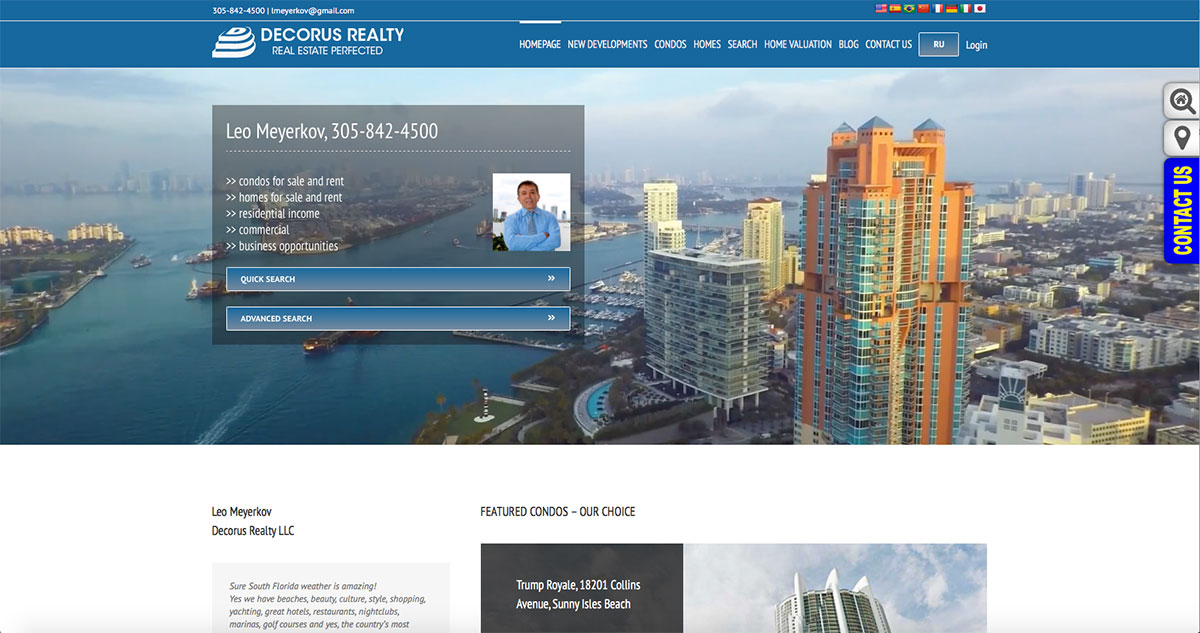Expand the QUICK SEARCH panel
This screenshot has height=633, width=1200.
[398, 279]
